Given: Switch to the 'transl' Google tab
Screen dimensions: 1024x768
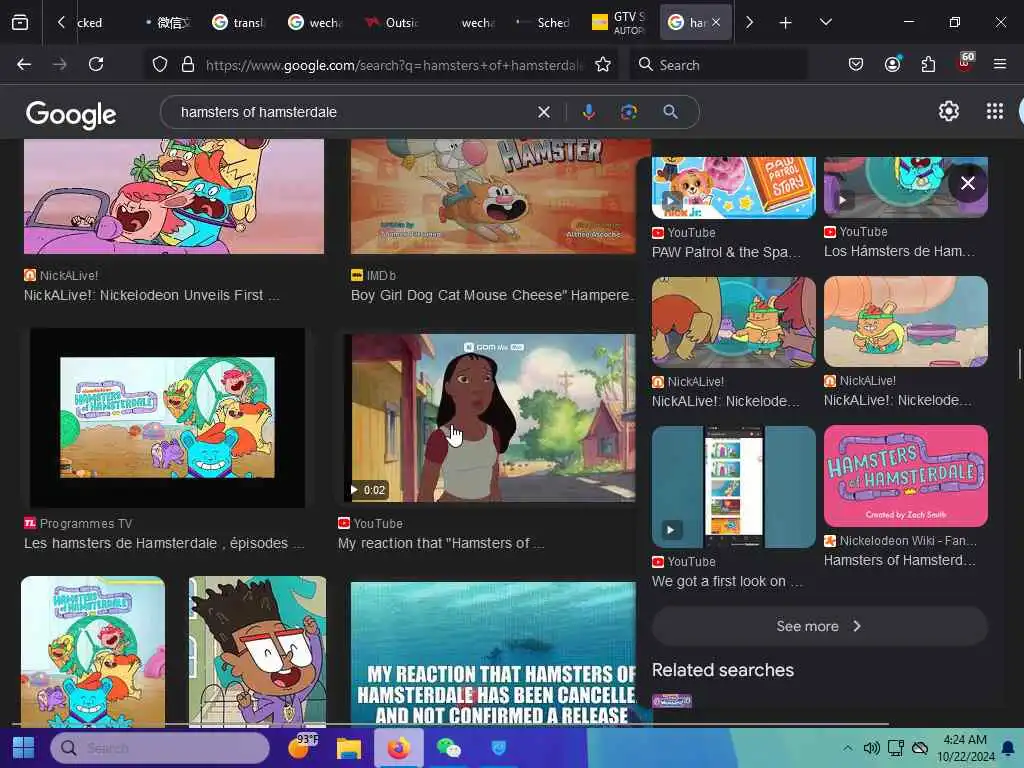Looking at the screenshot, I should point(238,23).
